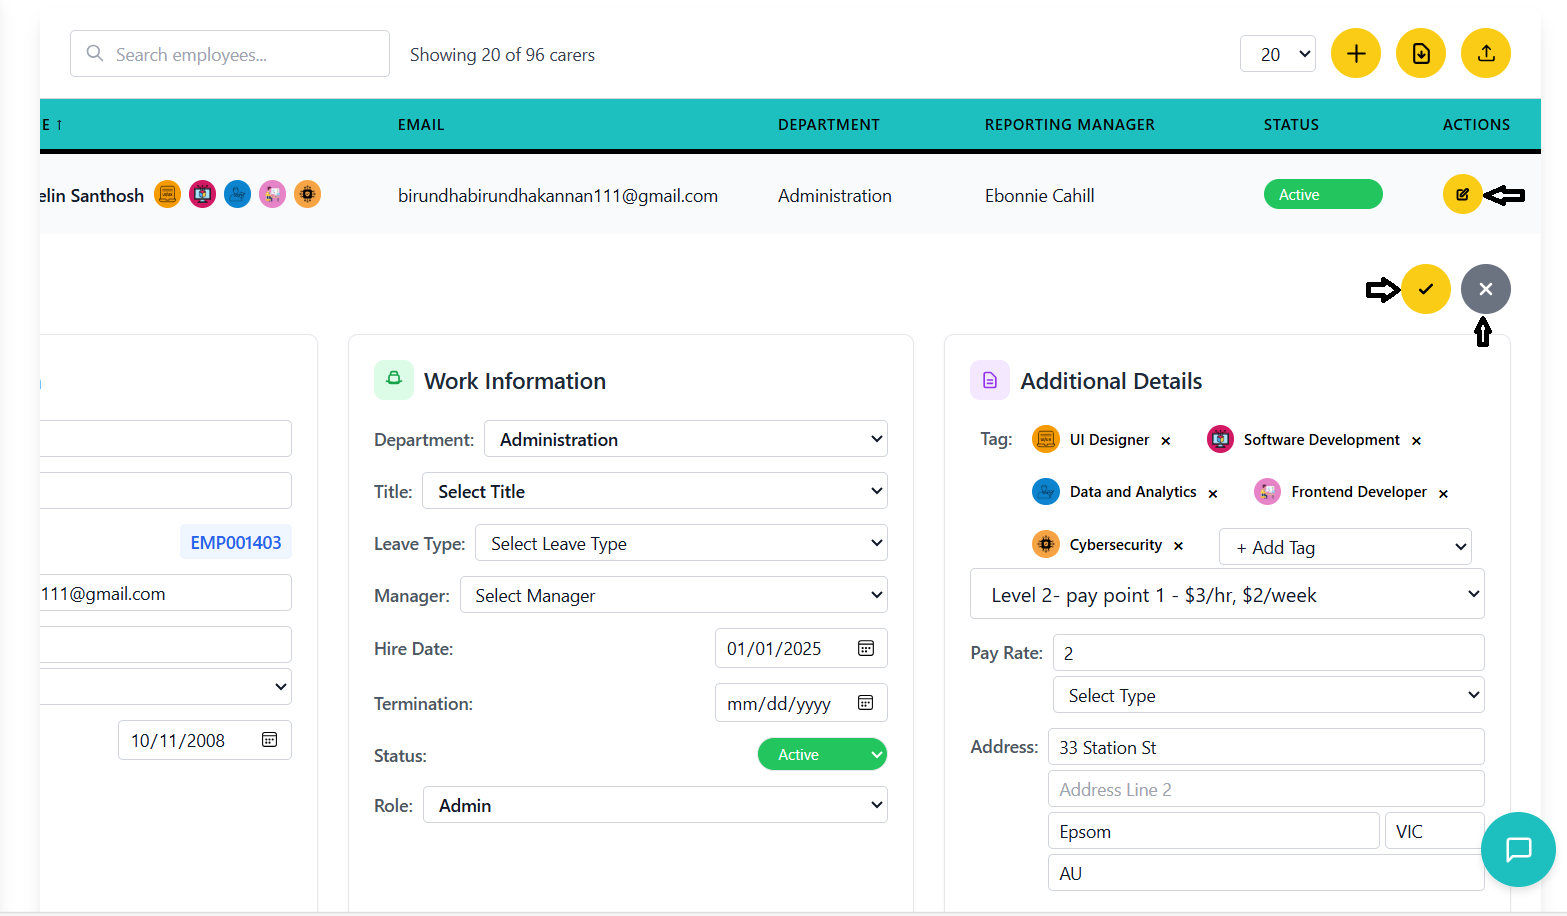Remove the UI Designer tag

click(1166, 441)
